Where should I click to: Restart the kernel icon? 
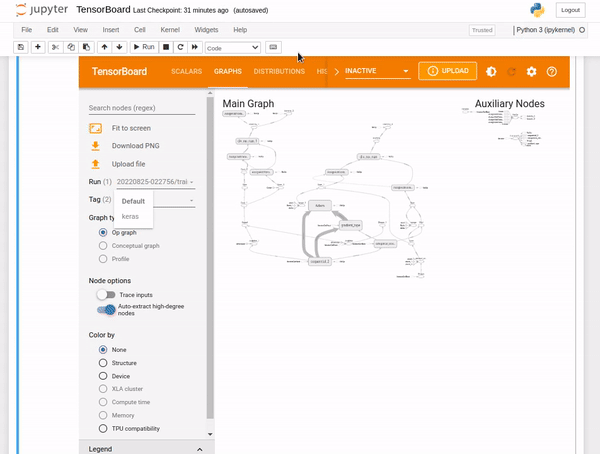pos(180,47)
